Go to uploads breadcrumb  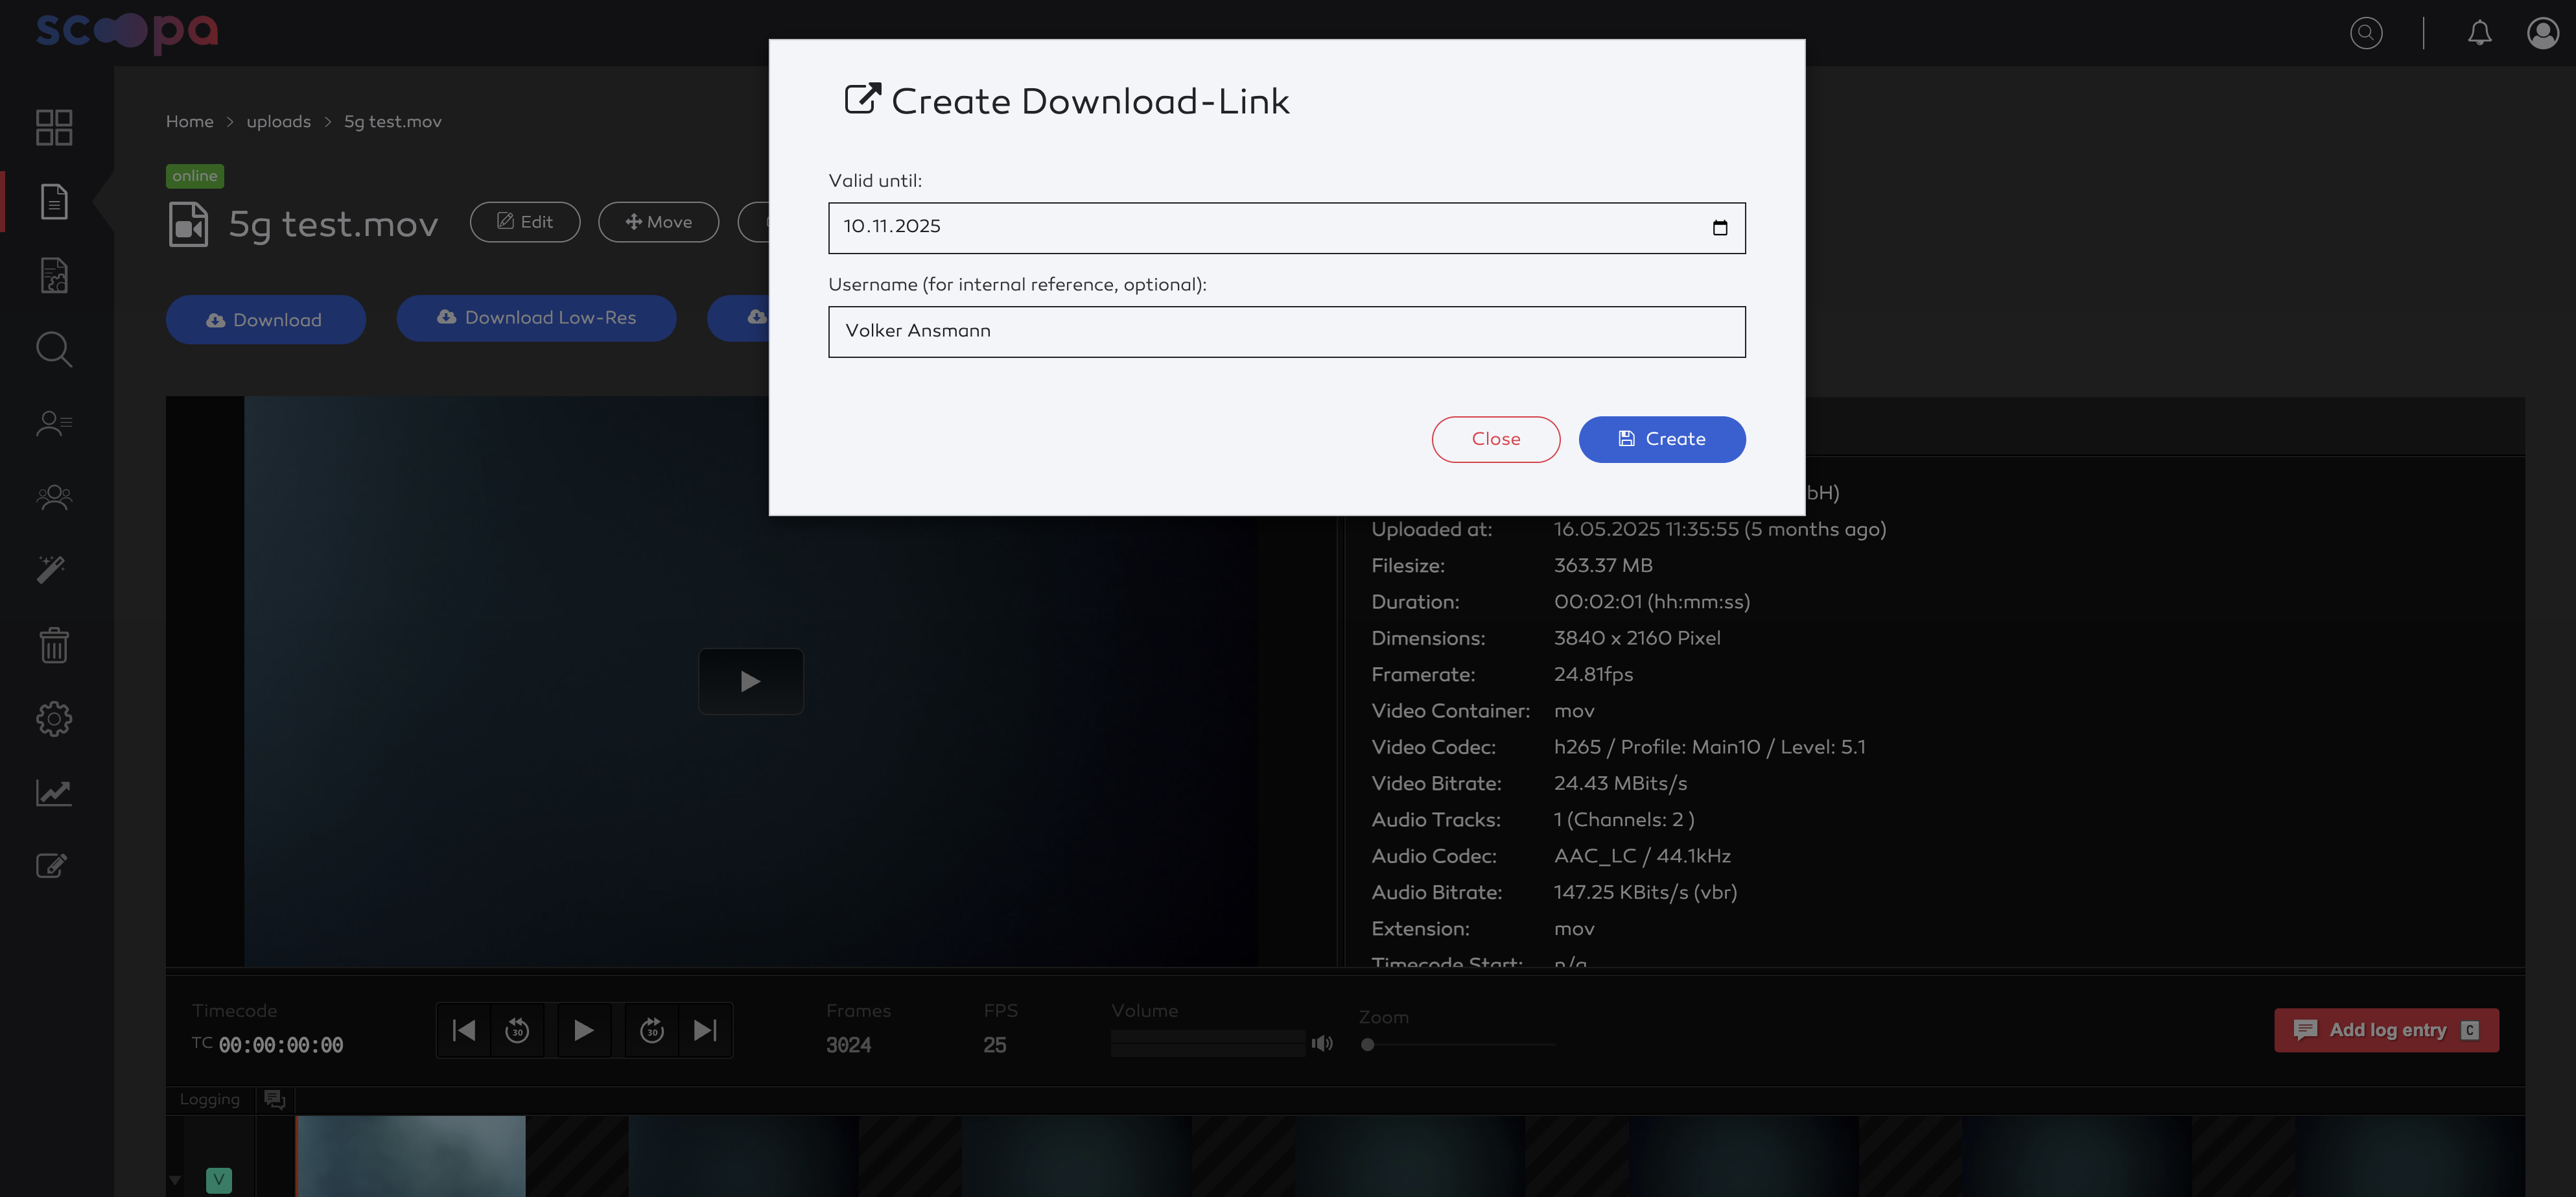coord(279,122)
